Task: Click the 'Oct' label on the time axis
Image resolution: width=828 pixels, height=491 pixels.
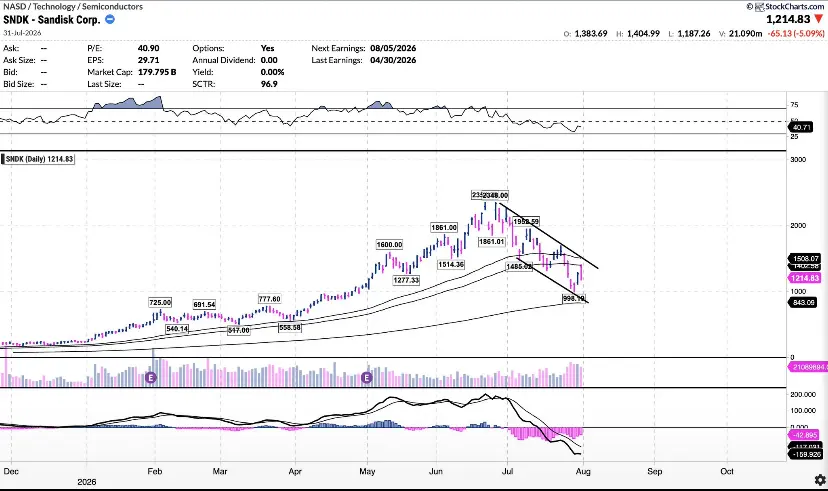Action: point(727,471)
